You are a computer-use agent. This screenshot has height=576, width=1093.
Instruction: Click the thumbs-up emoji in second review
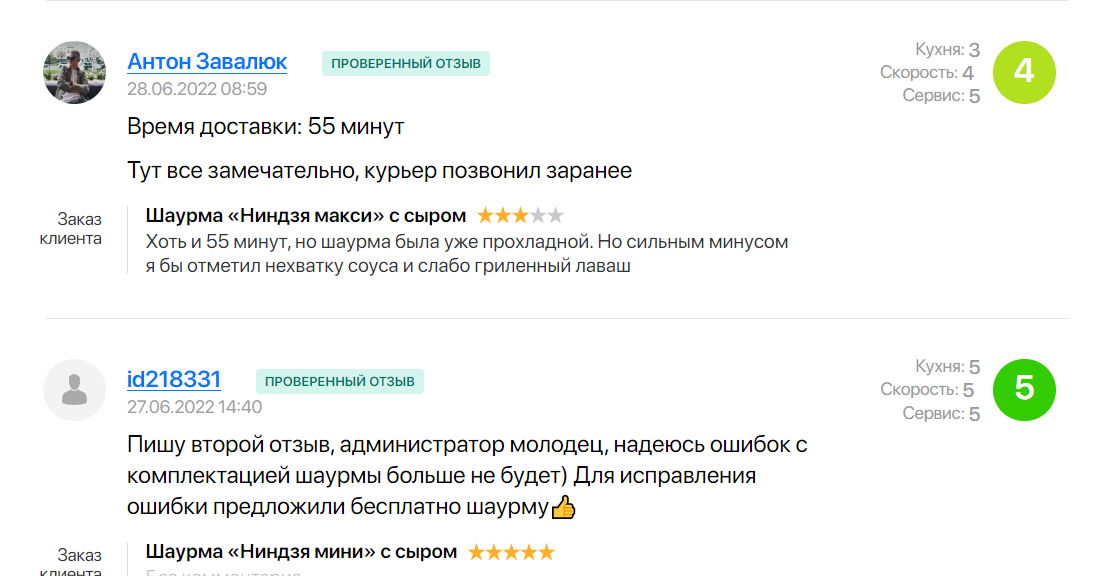click(x=564, y=508)
